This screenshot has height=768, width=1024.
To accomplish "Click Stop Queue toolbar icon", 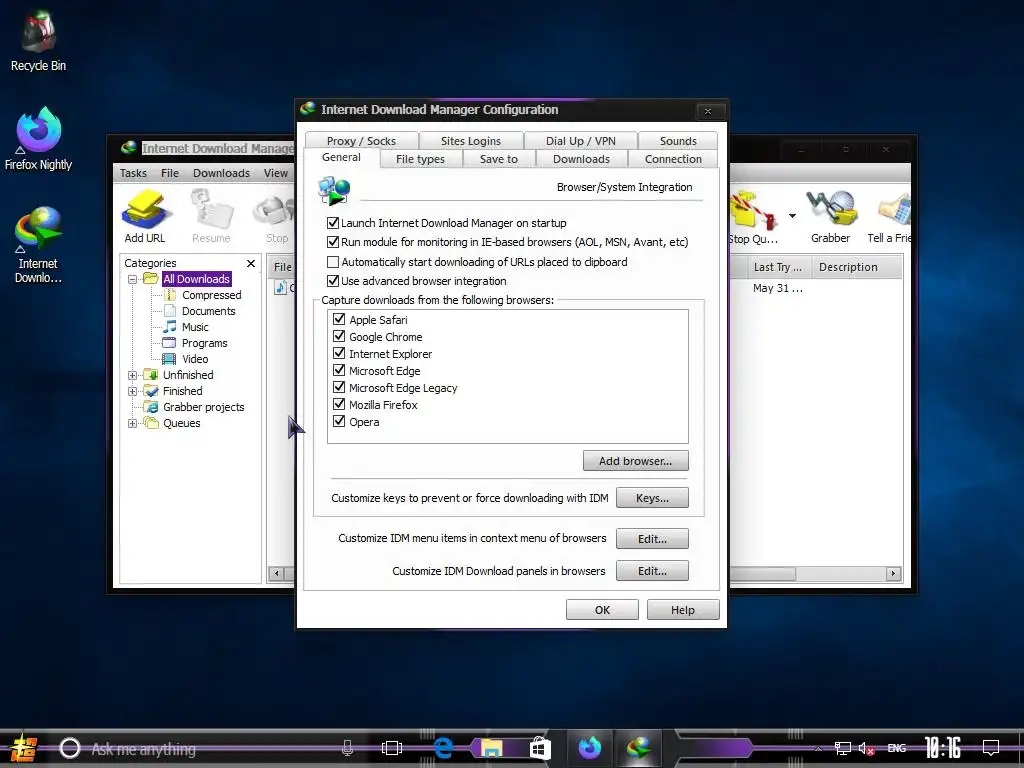I will coord(753,216).
